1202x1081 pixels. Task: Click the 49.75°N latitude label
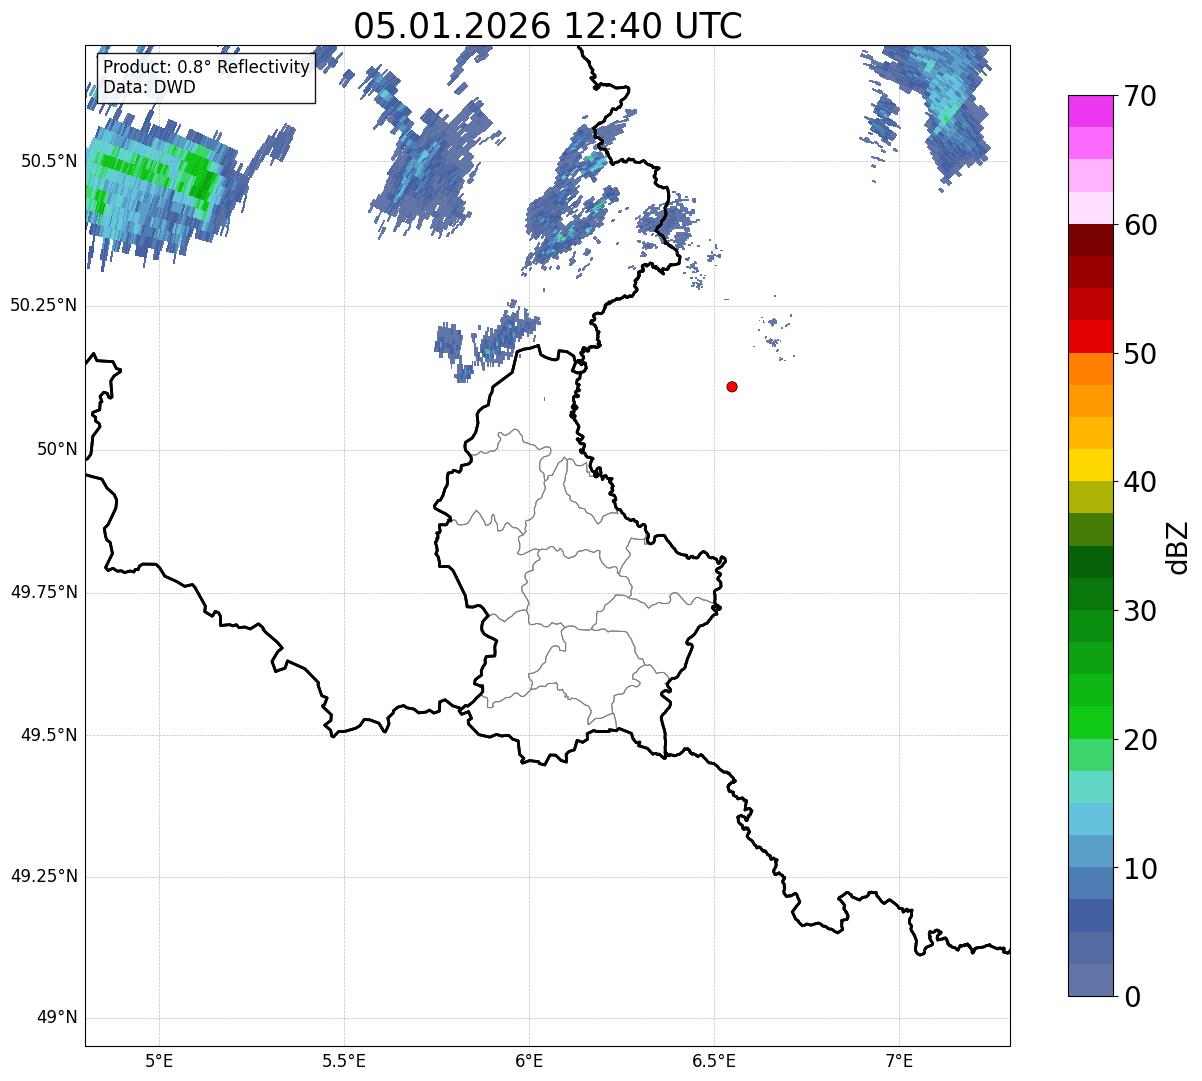44,592
